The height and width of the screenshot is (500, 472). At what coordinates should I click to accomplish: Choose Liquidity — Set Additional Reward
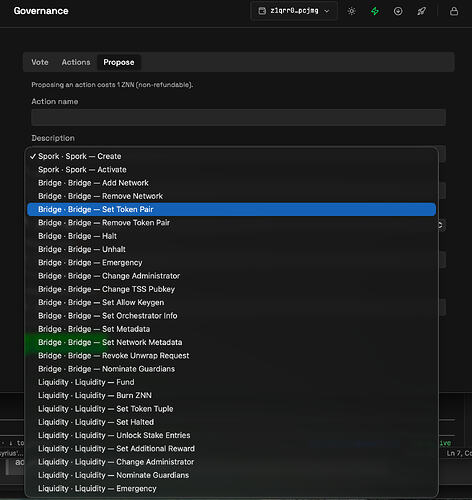pyautogui.click(x=231, y=449)
